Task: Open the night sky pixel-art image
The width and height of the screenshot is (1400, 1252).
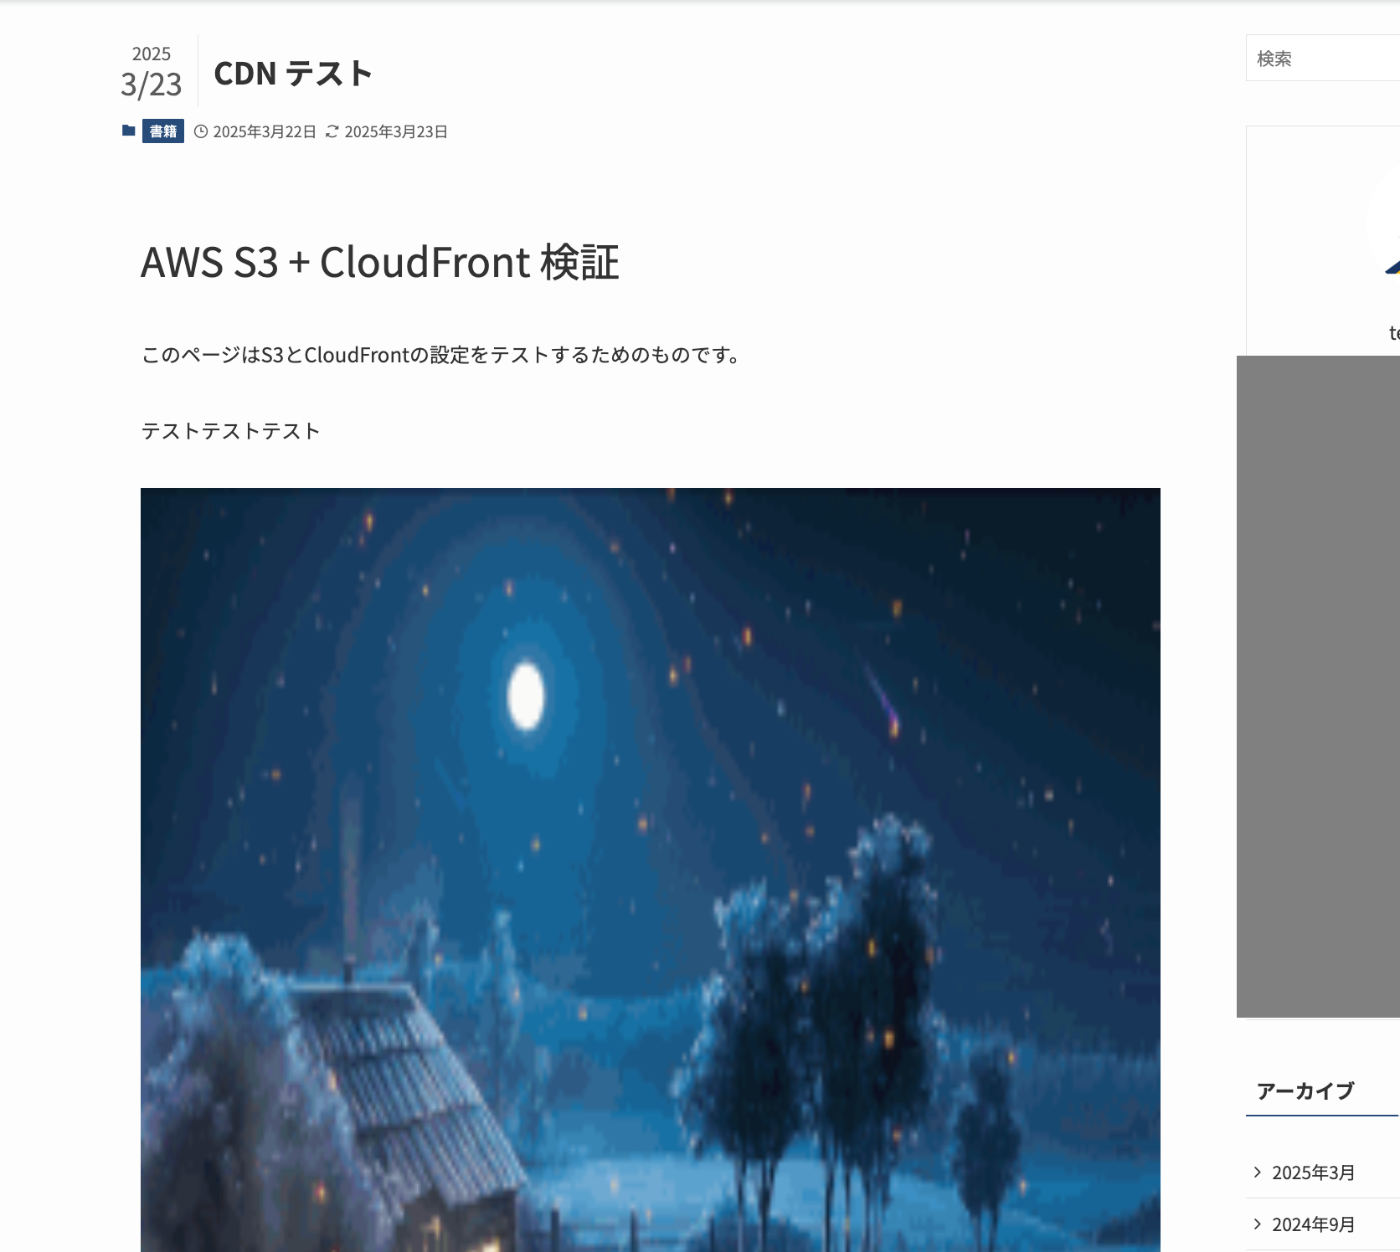Action: 650,870
